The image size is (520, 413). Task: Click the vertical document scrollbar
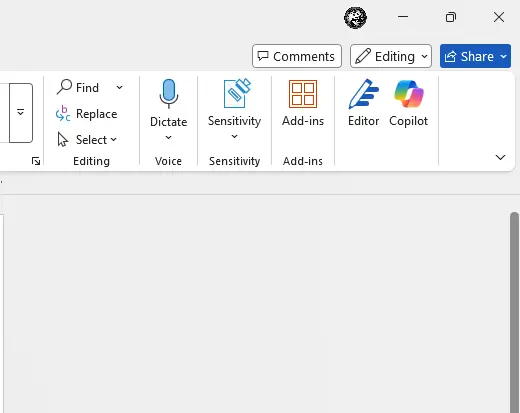(514, 312)
